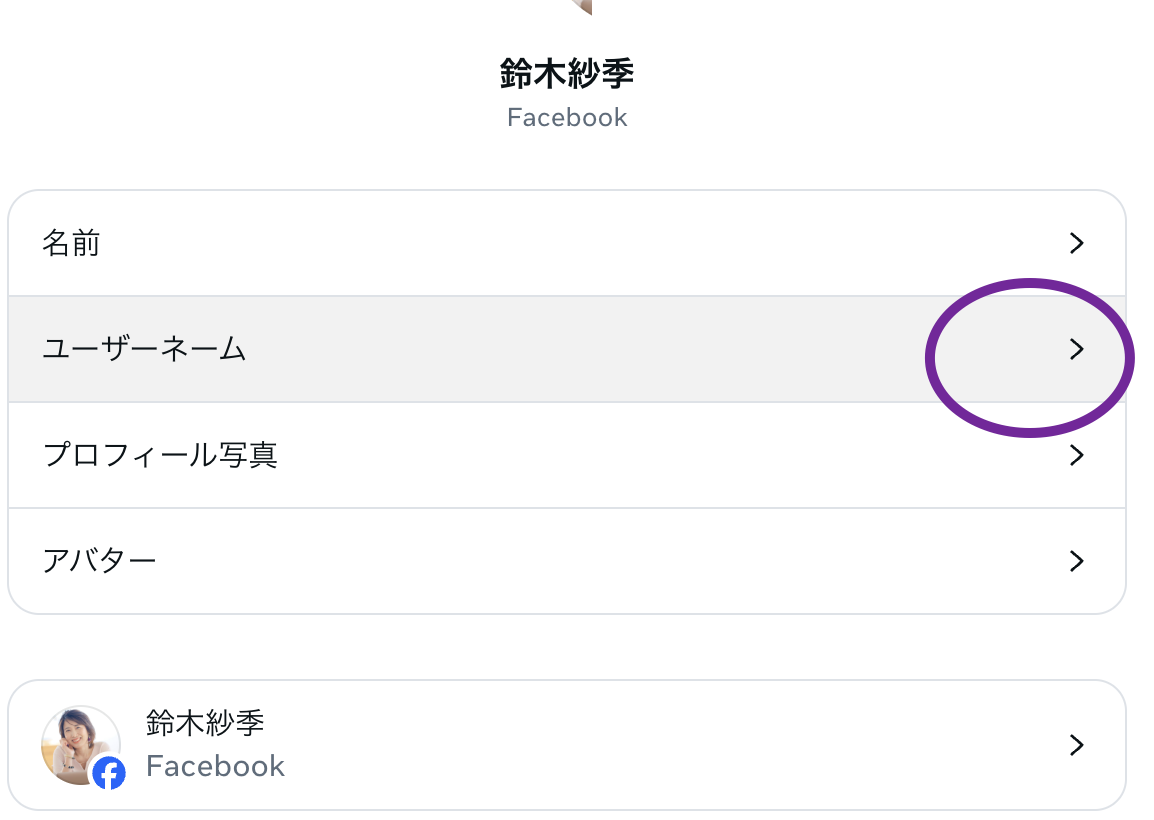The image size is (1154, 820).
Task: Expand the 鈴木紗季 Facebook account card chevron
Action: pyautogui.click(x=1076, y=745)
